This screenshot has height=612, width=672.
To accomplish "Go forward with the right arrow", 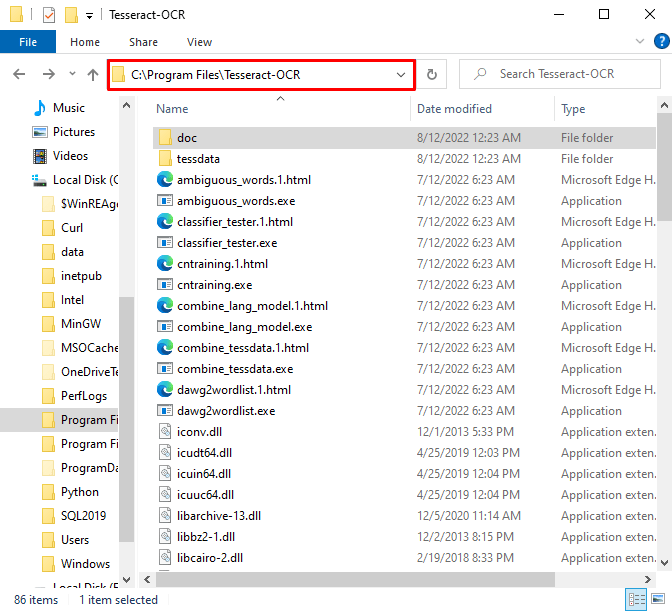I will pyautogui.click(x=48, y=75).
